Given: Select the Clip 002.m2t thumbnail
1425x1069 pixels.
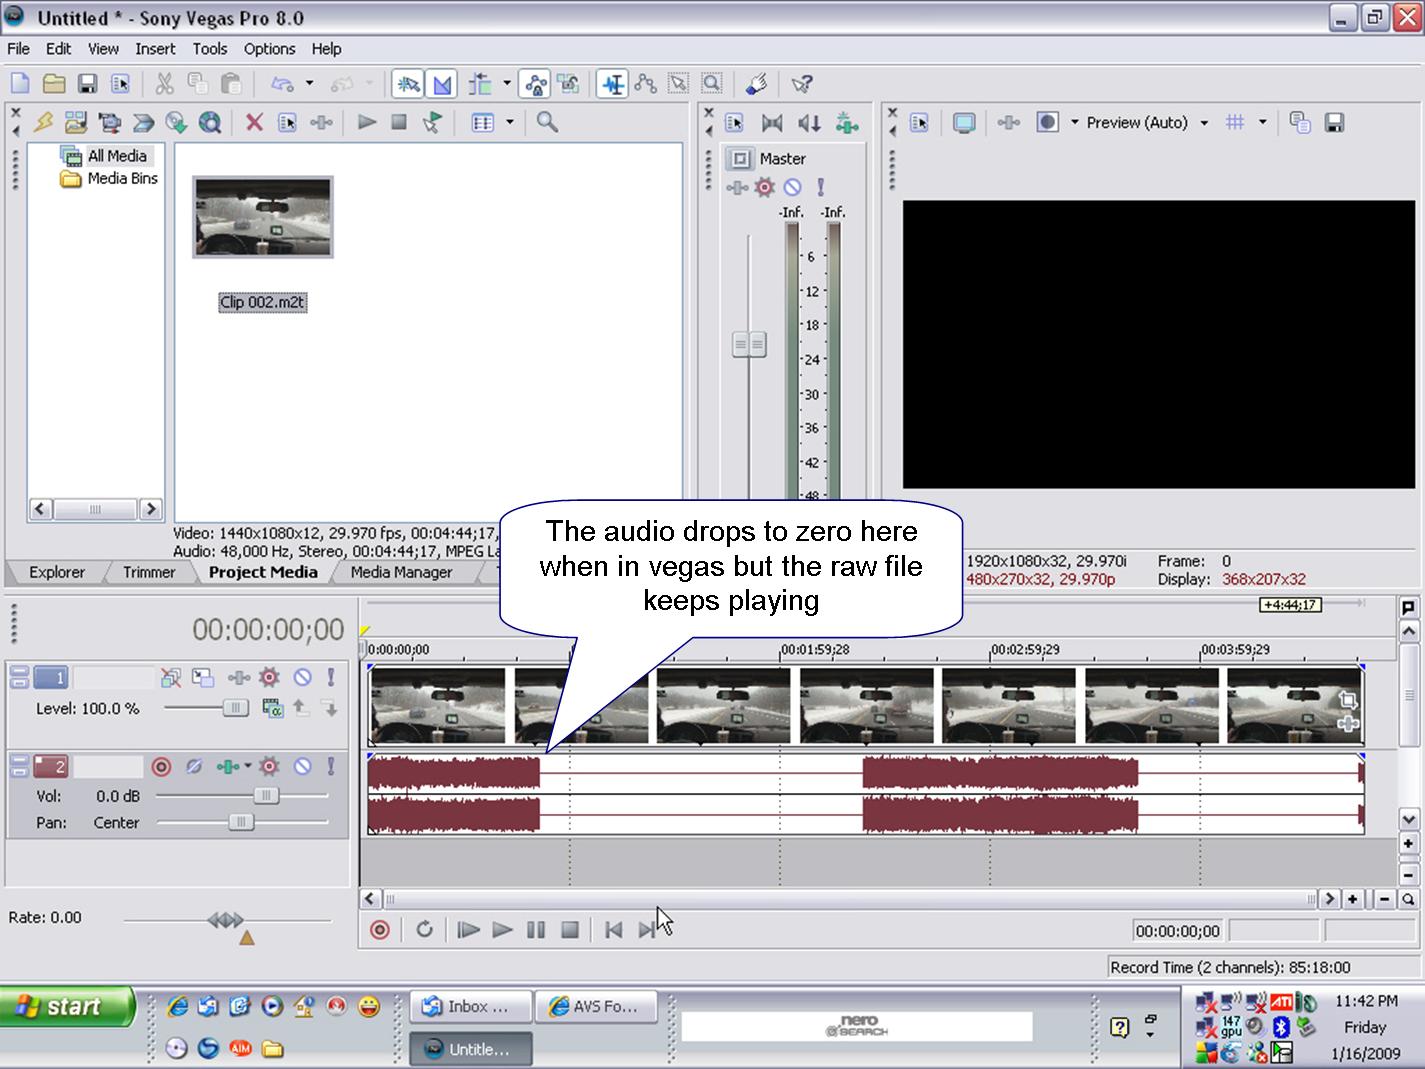Looking at the screenshot, I should click(x=262, y=218).
